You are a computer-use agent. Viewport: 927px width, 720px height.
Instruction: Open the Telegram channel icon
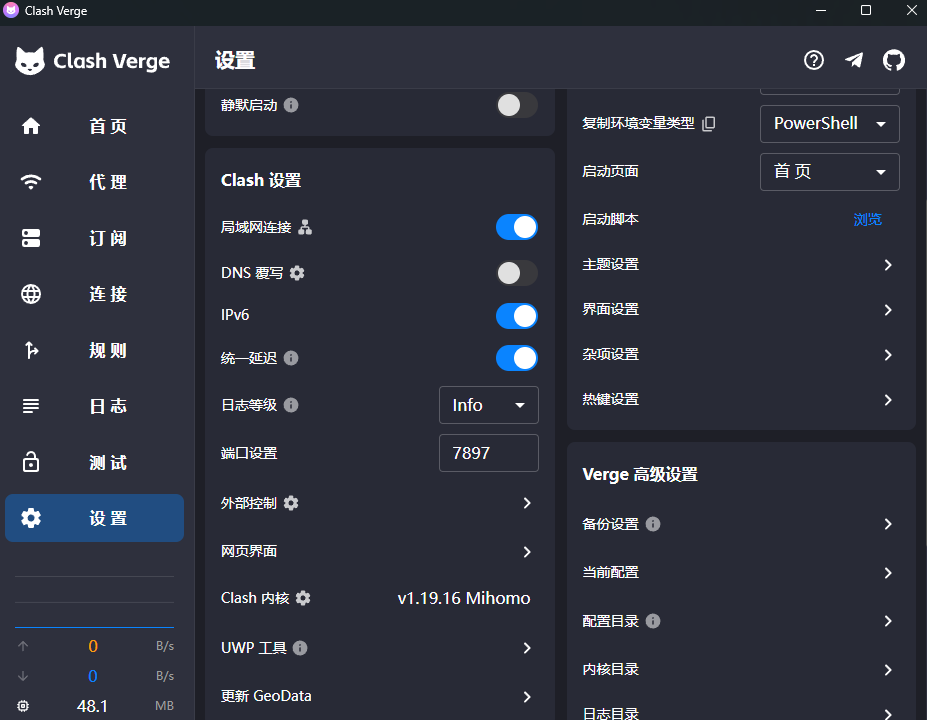coord(854,60)
